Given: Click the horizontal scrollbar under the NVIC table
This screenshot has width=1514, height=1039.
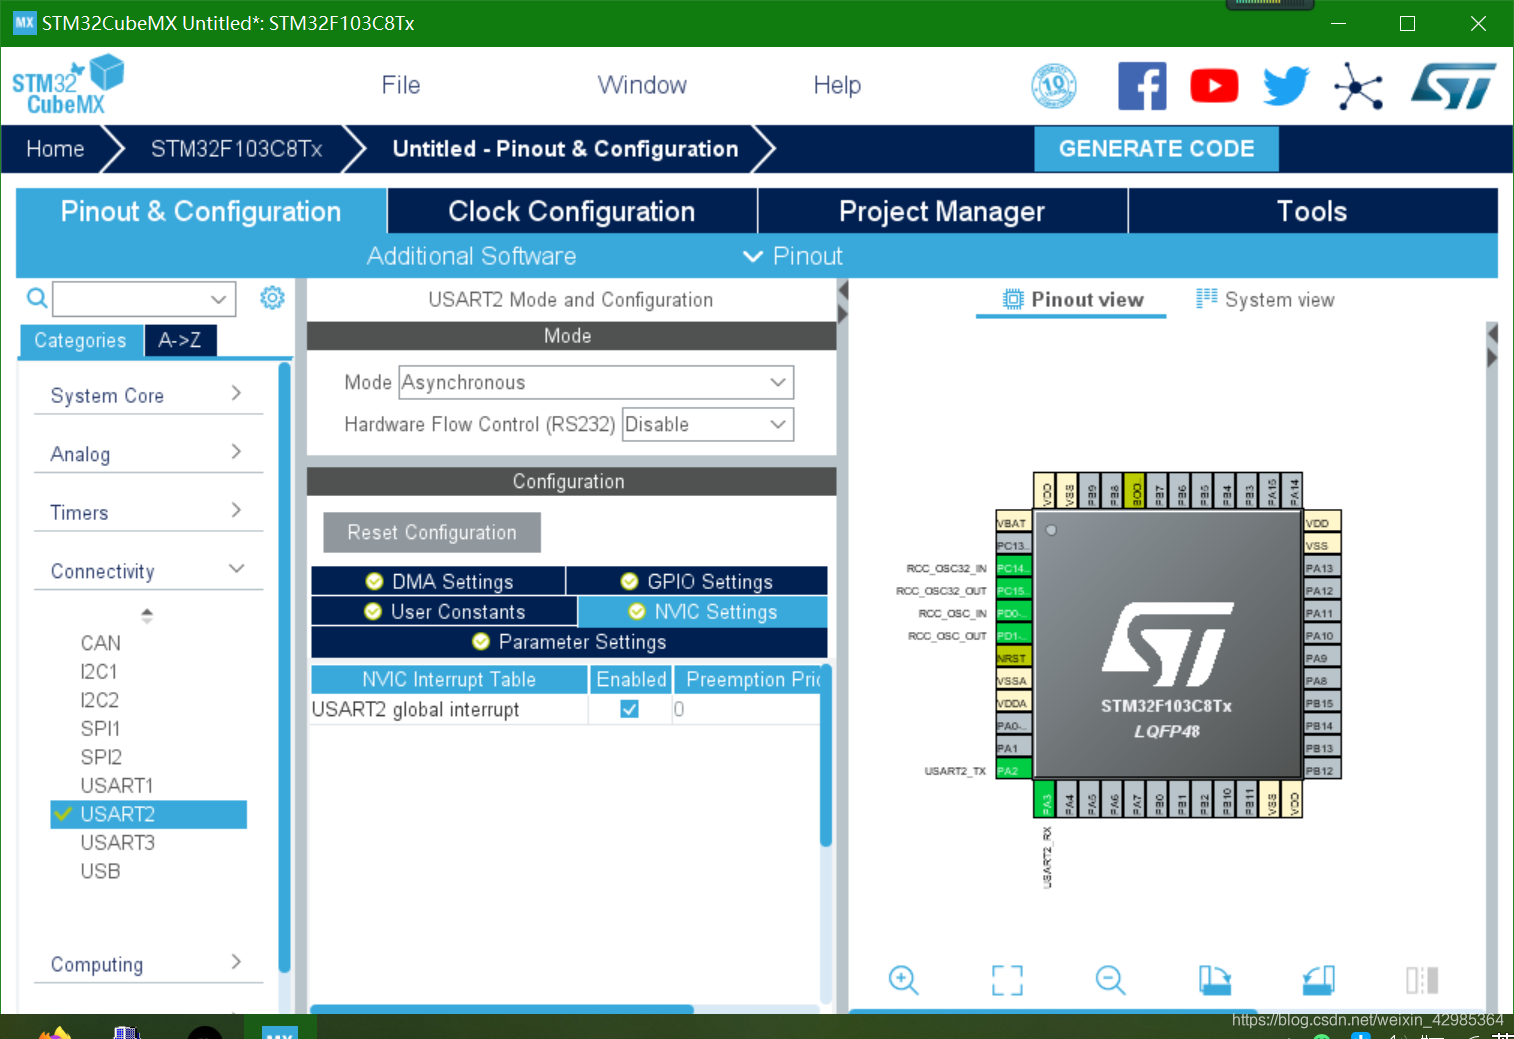Looking at the screenshot, I should tap(502, 1009).
